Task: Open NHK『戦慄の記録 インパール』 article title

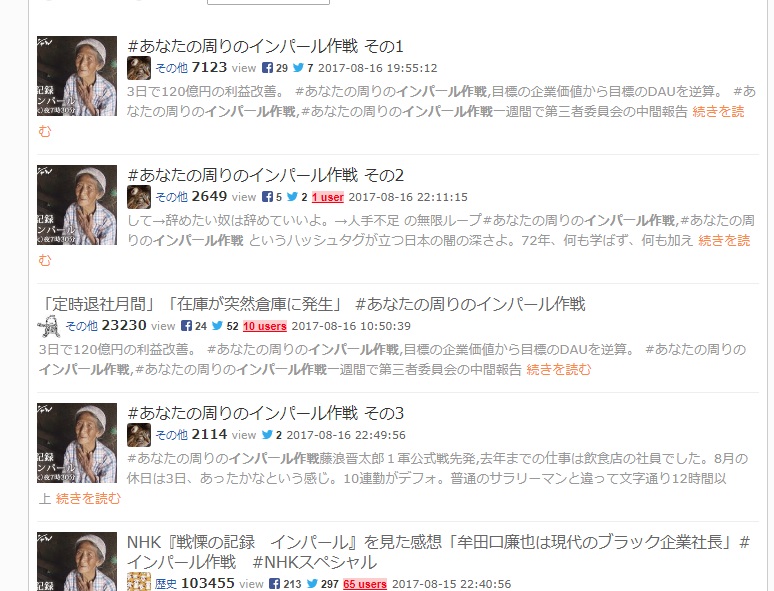Action: pyautogui.click(x=438, y=552)
